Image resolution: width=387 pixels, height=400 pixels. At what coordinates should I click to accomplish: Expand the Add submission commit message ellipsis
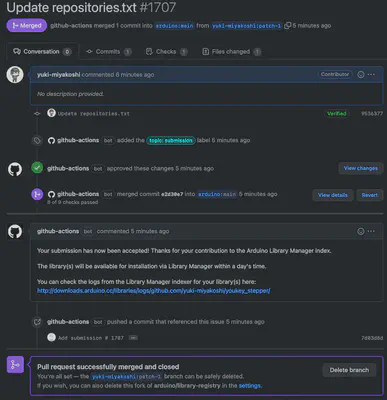click(133, 338)
